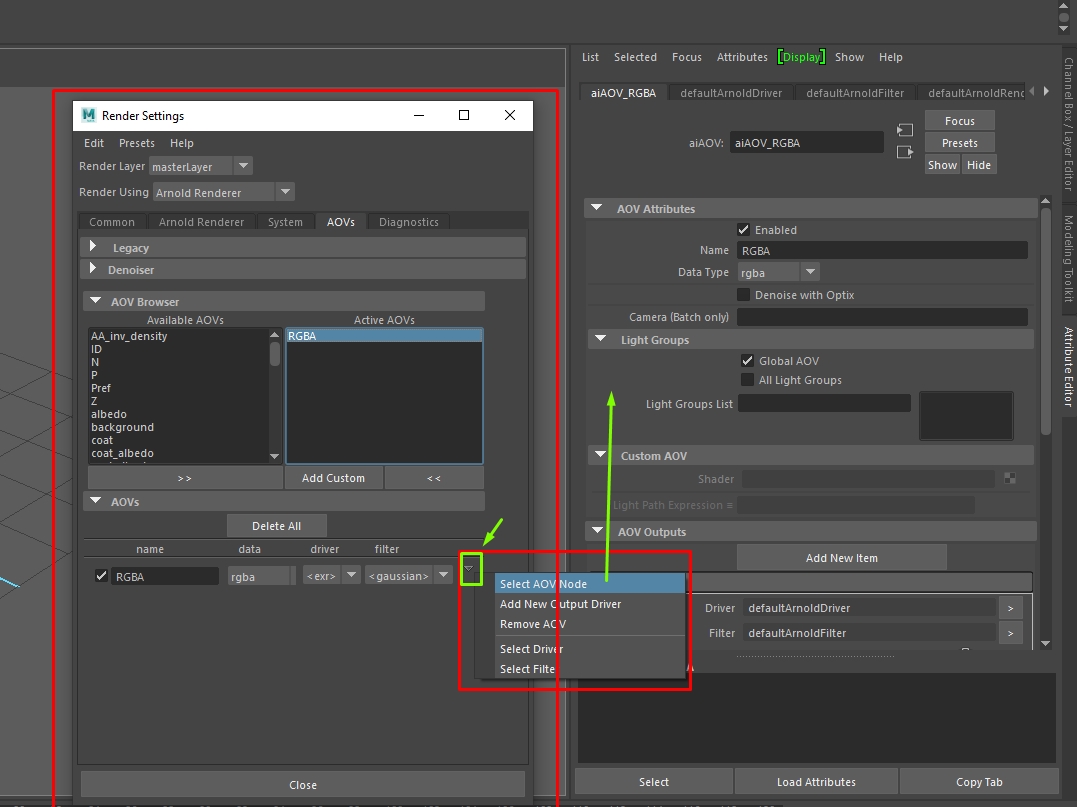Click the Available AOVs list scroll-down arrow
Image resolution: width=1077 pixels, height=807 pixels.
click(x=275, y=456)
